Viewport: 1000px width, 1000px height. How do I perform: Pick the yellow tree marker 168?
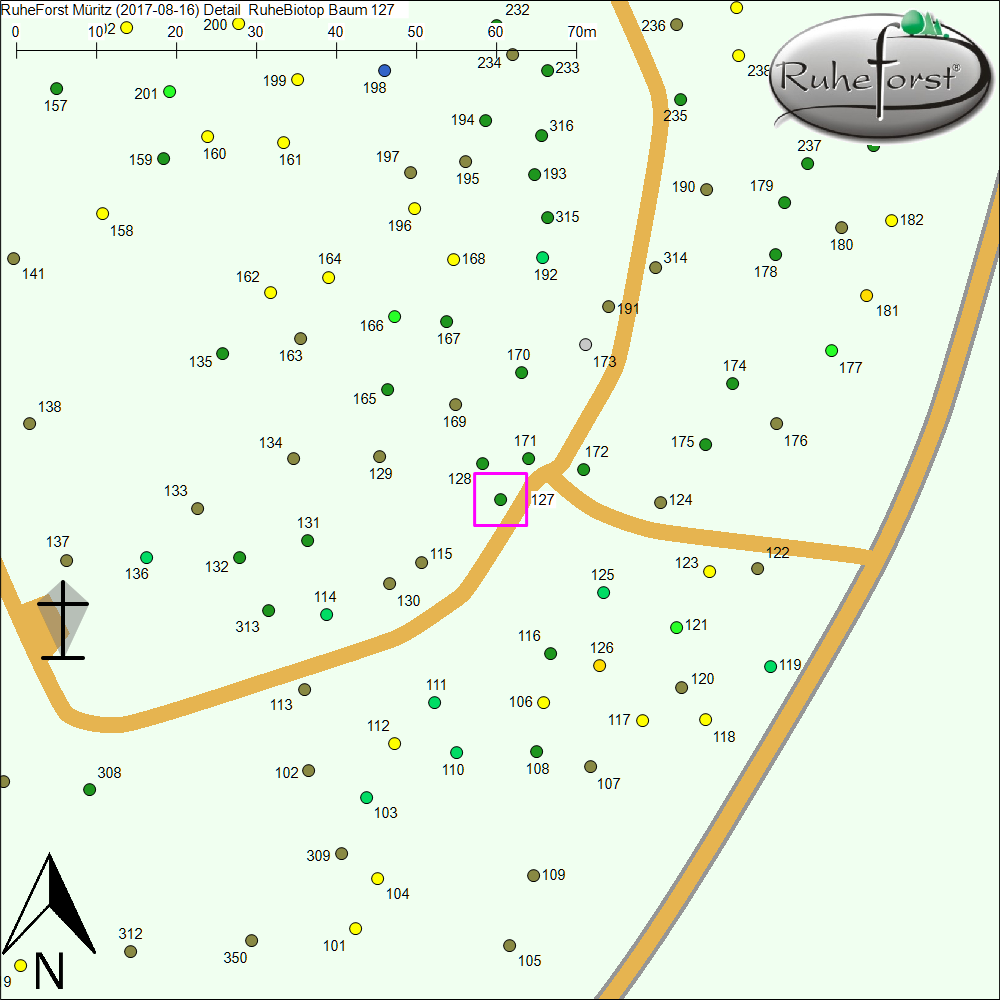pyautogui.click(x=453, y=260)
